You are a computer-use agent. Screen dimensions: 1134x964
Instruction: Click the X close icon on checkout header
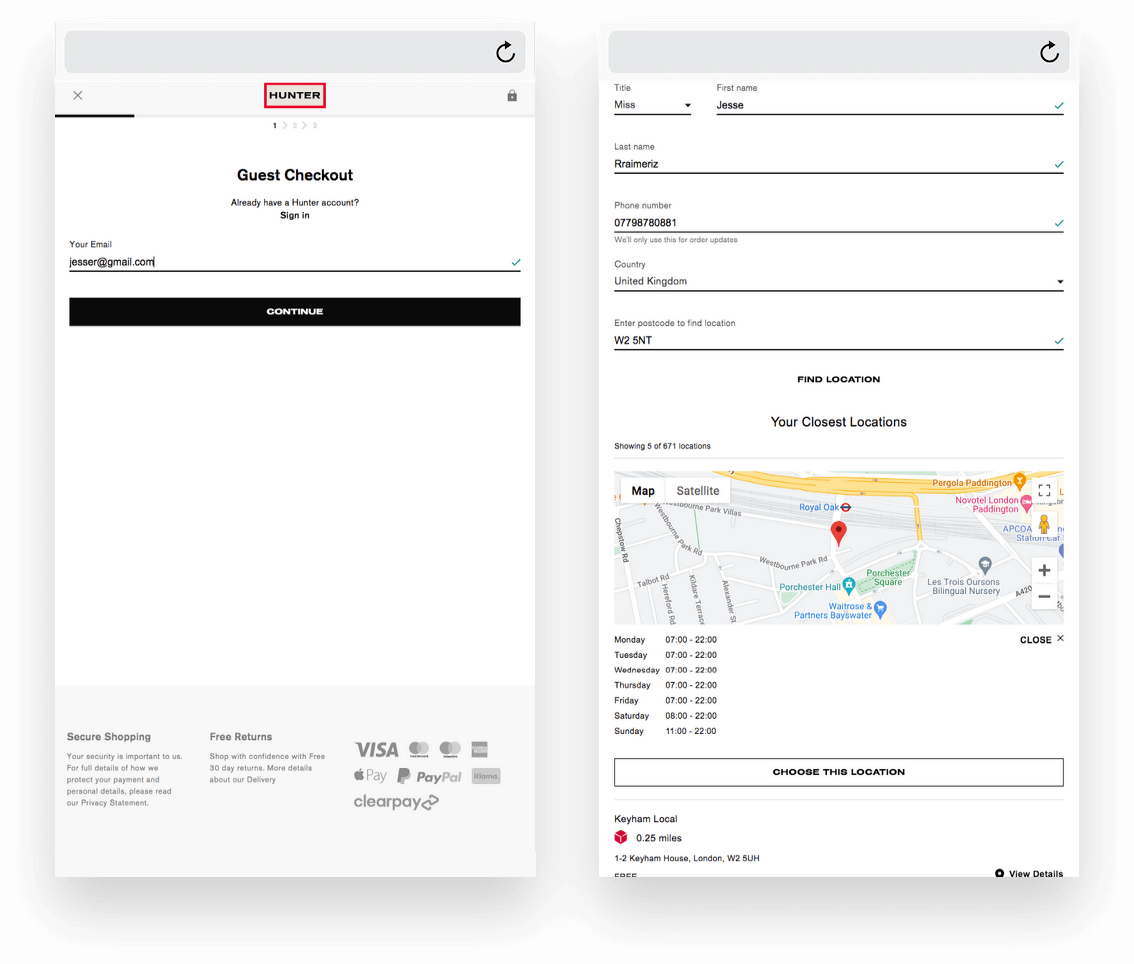[x=78, y=96]
